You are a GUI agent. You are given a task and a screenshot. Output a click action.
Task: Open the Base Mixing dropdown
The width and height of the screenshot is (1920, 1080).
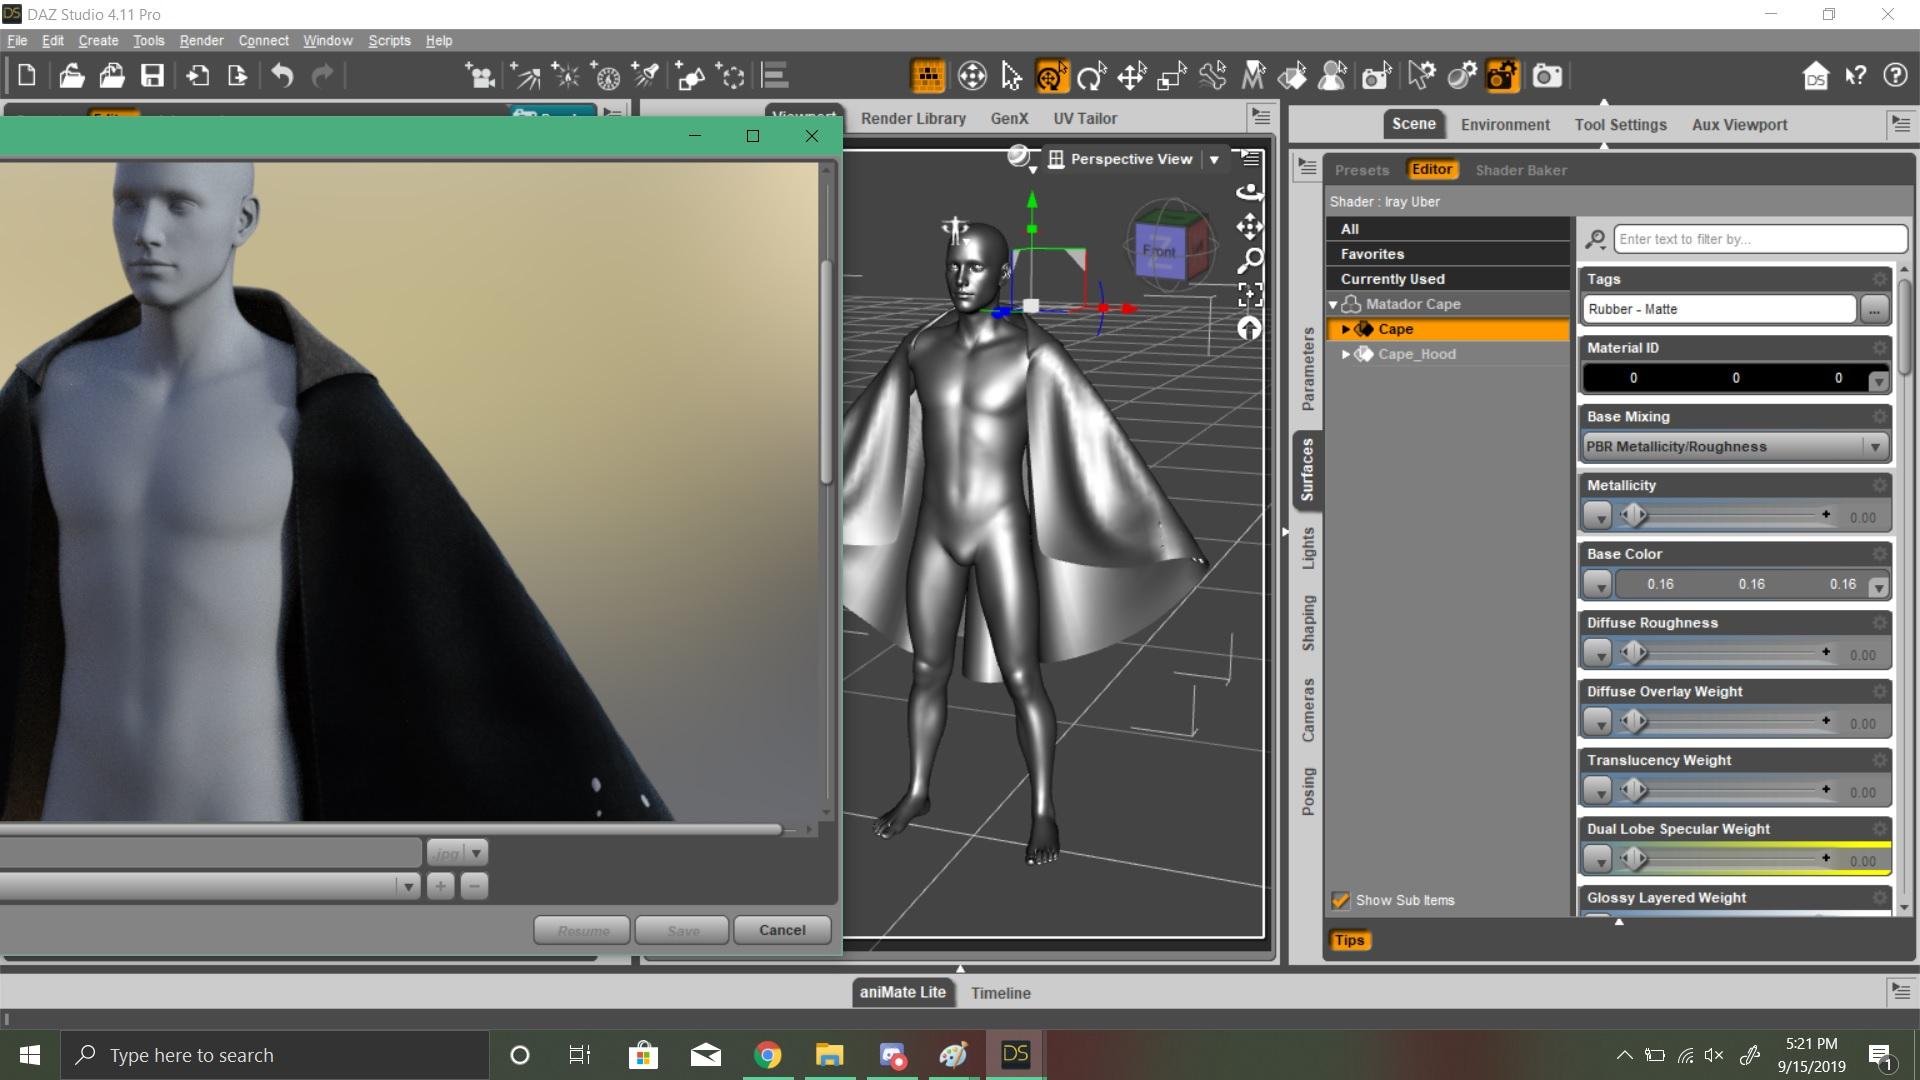click(1736, 447)
